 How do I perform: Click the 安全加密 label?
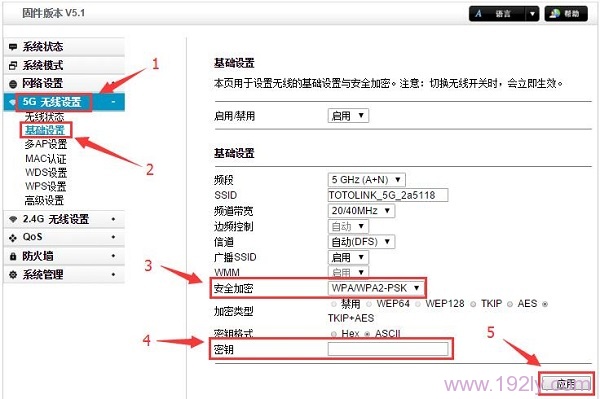[x=233, y=288]
